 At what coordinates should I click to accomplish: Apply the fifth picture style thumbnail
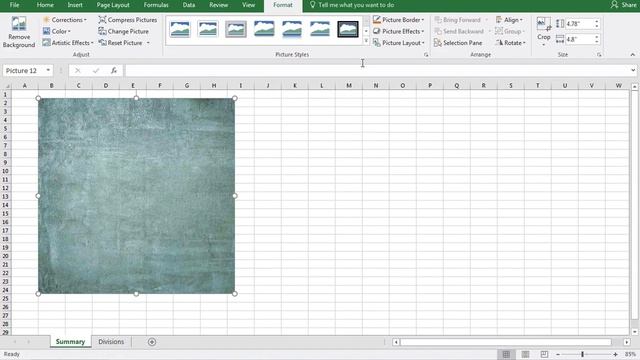tap(292, 29)
